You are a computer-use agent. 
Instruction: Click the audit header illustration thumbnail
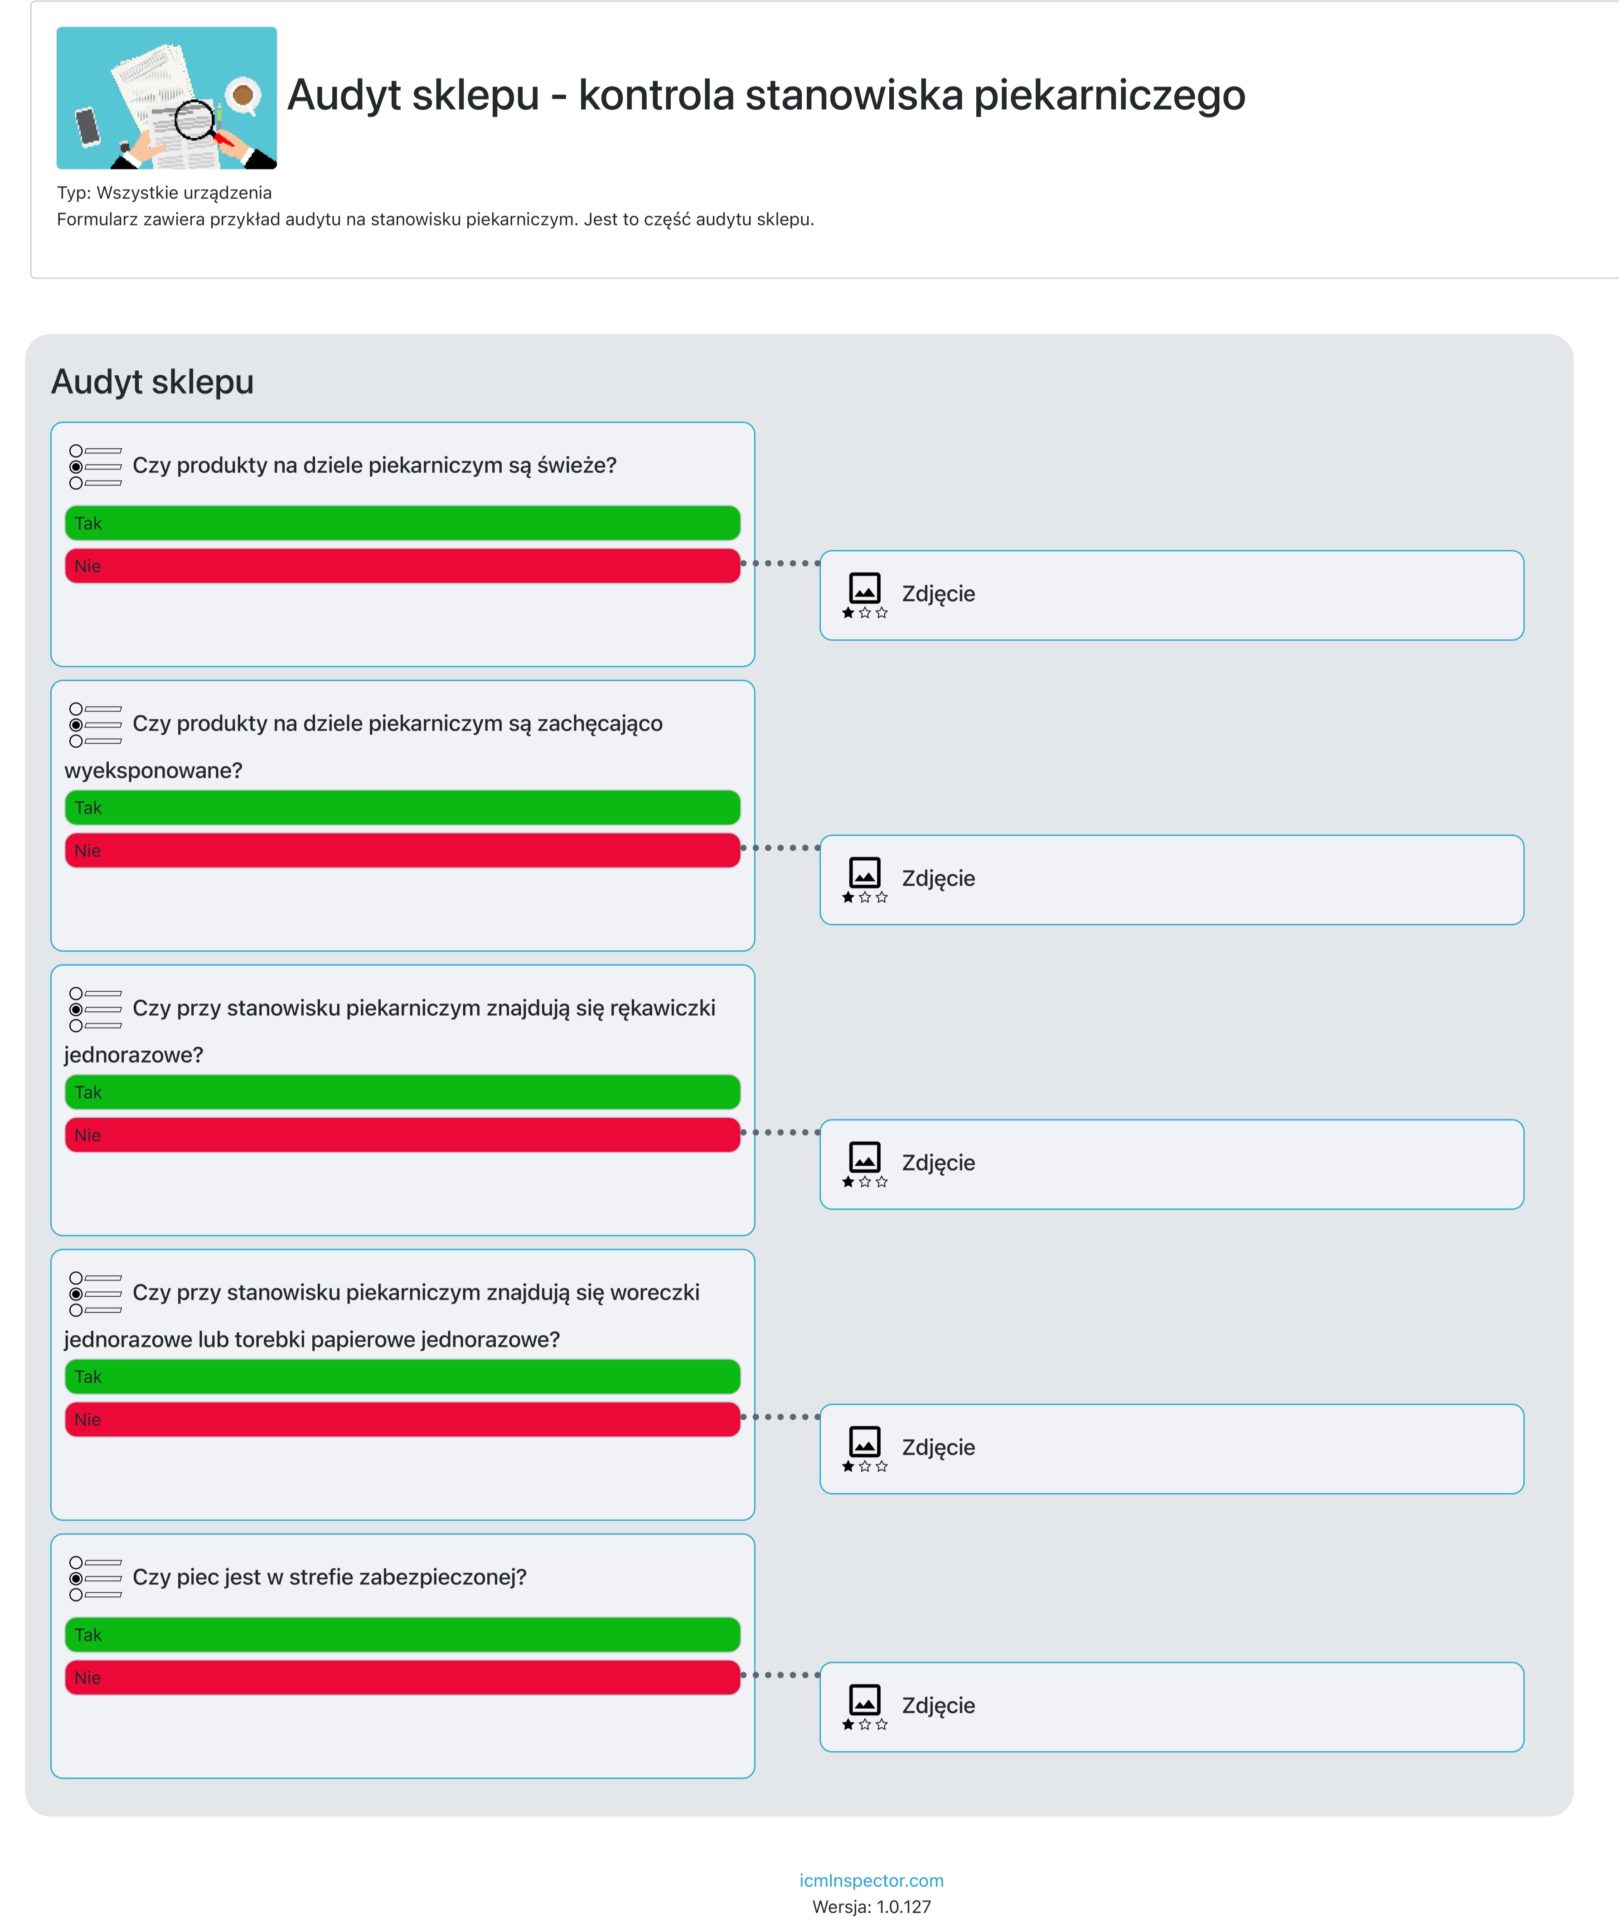click(166, 97)
